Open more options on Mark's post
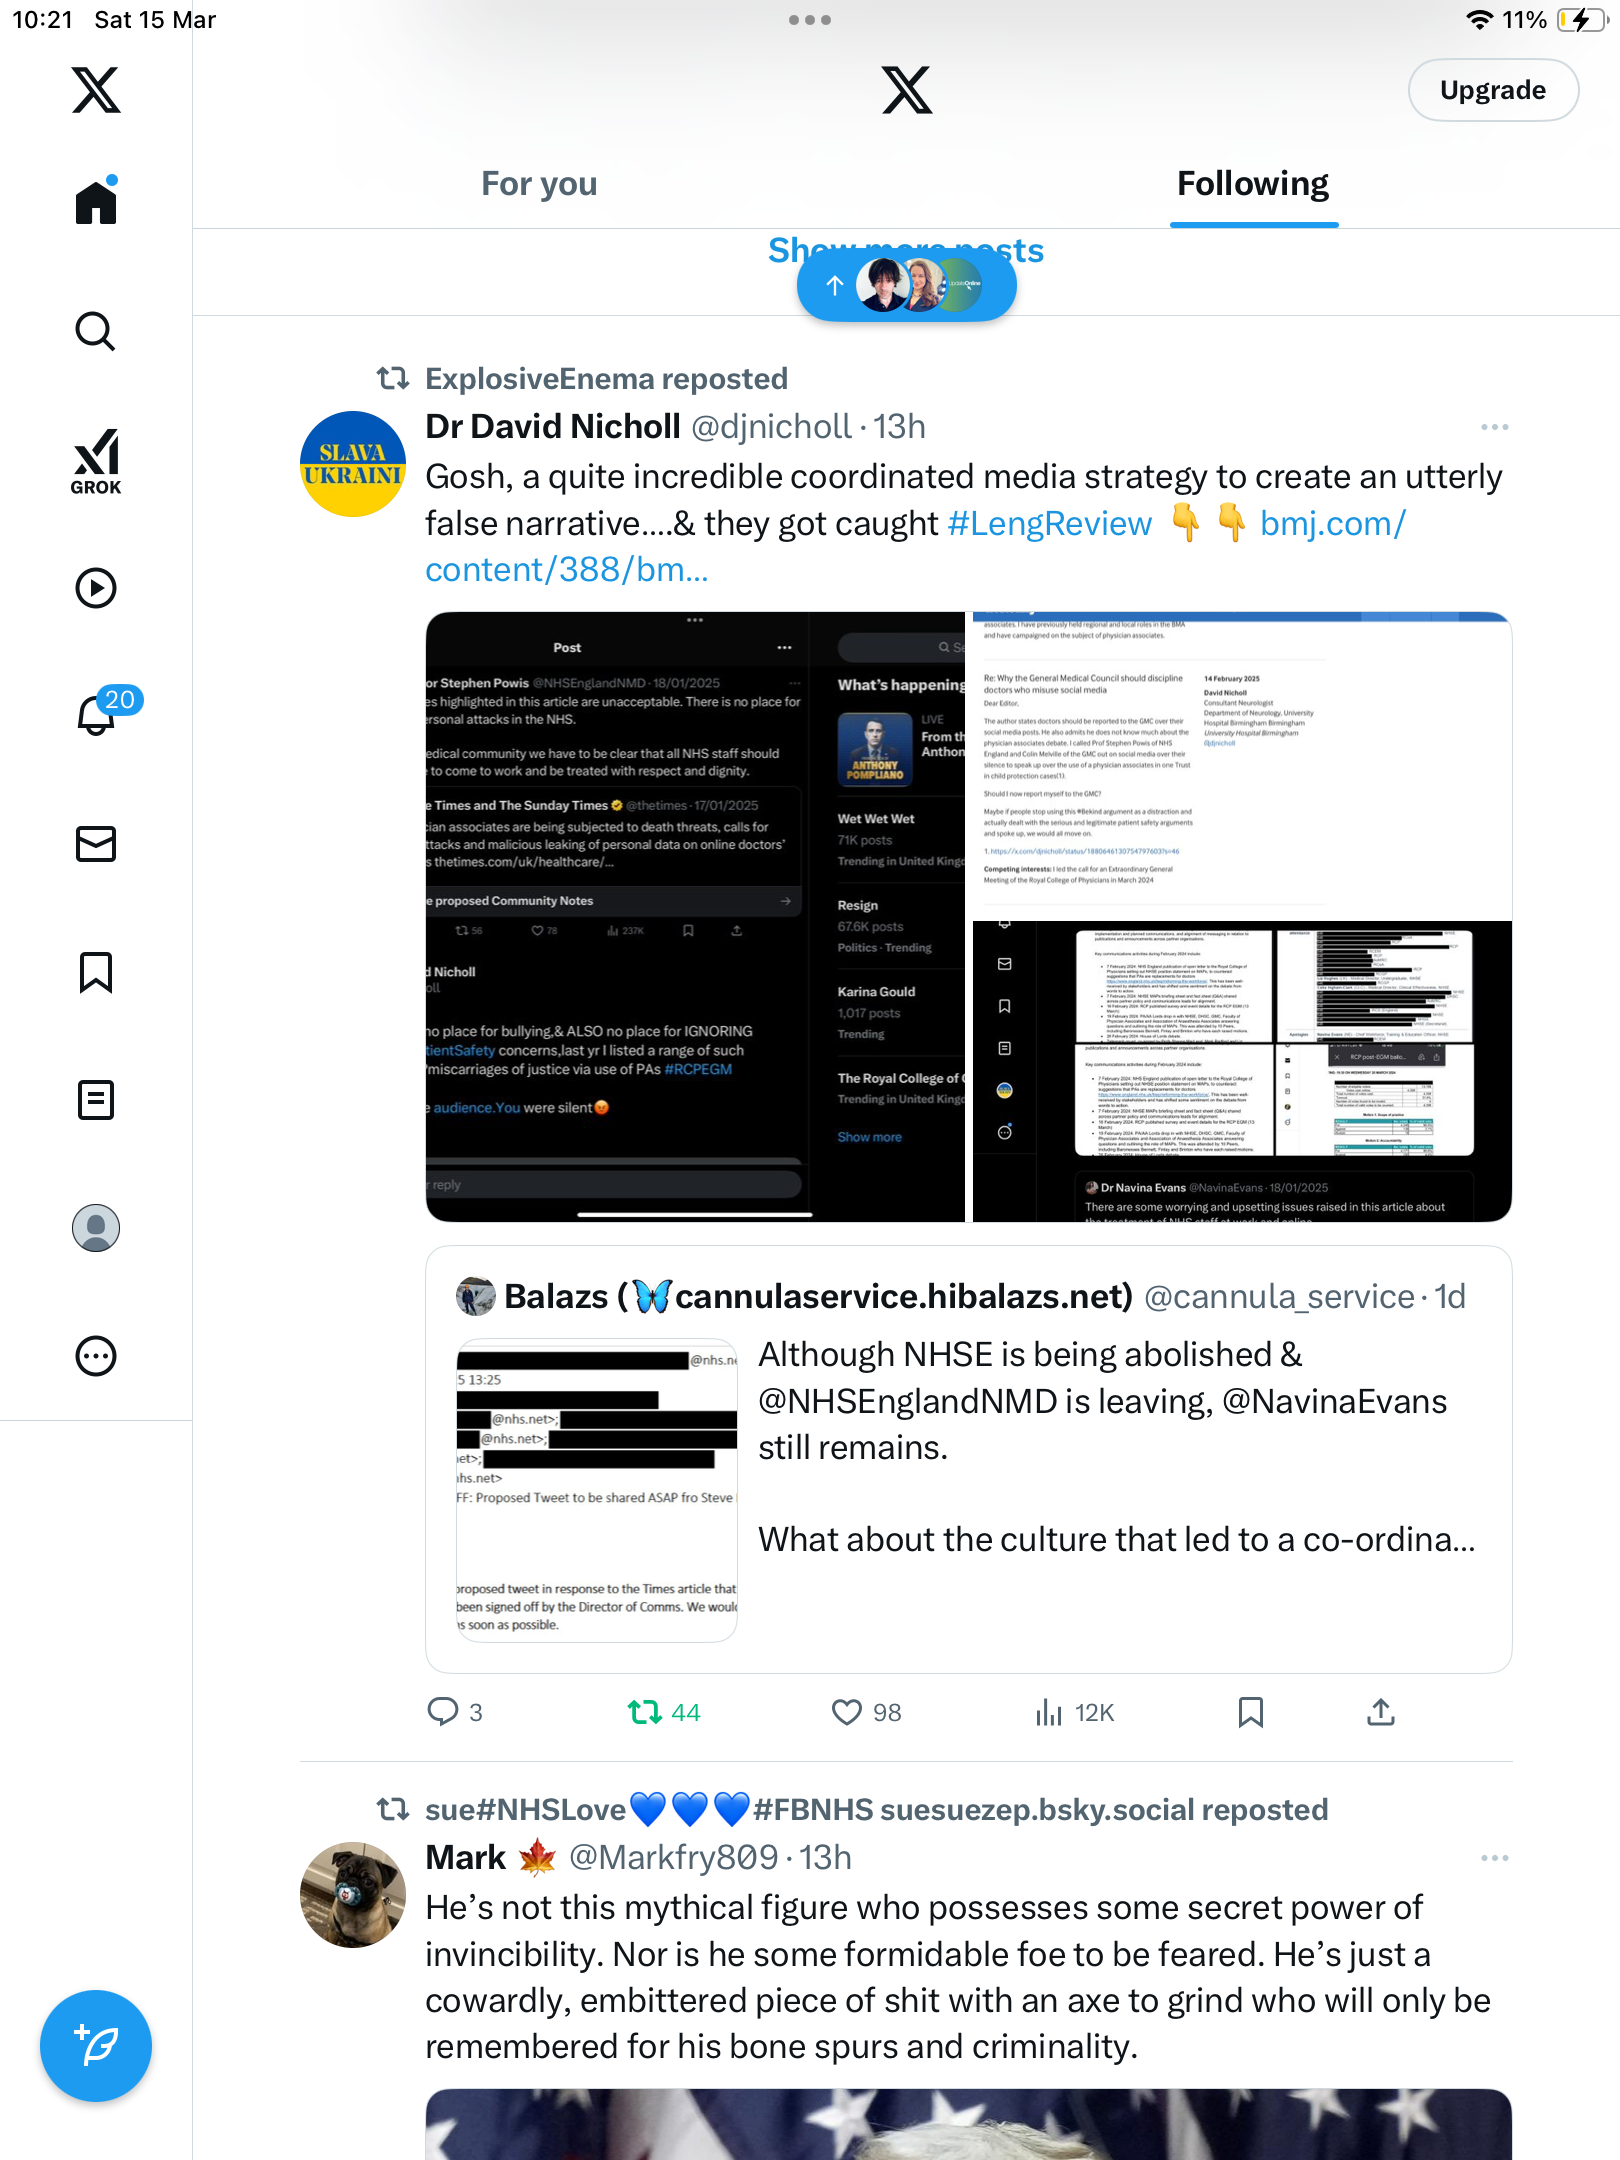 (x=1495, y=1858)
